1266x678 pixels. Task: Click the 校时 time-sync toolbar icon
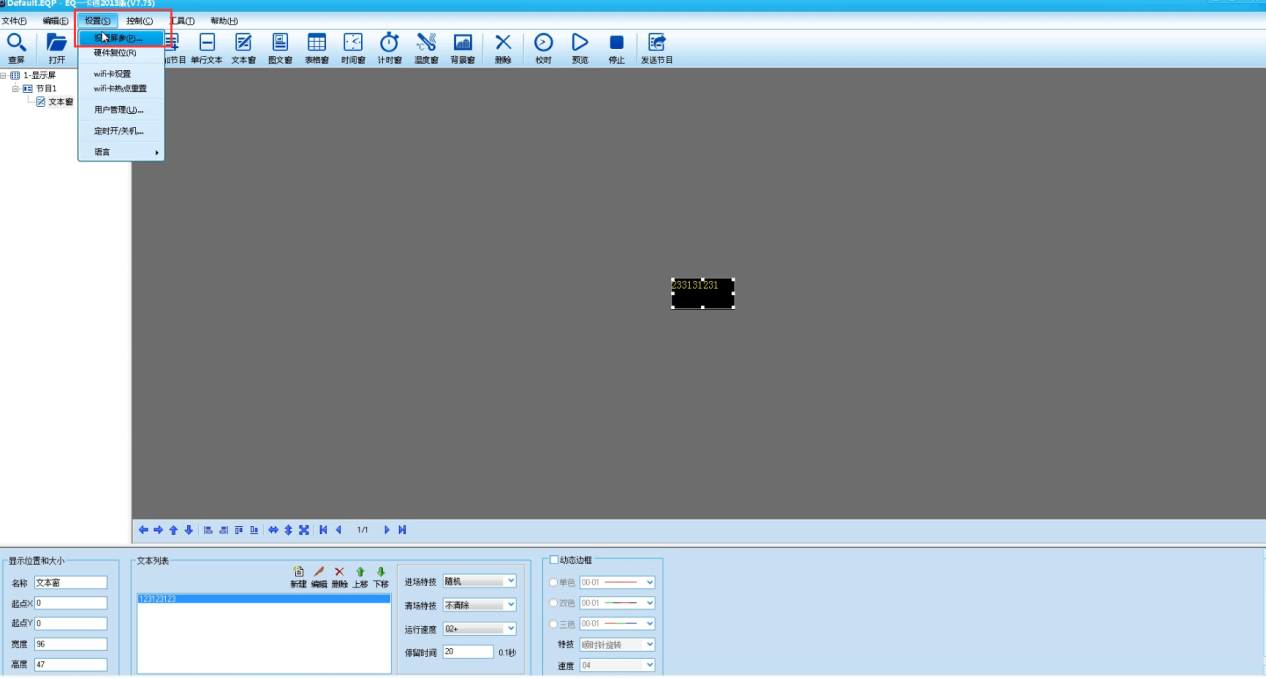tap(543, 47)
